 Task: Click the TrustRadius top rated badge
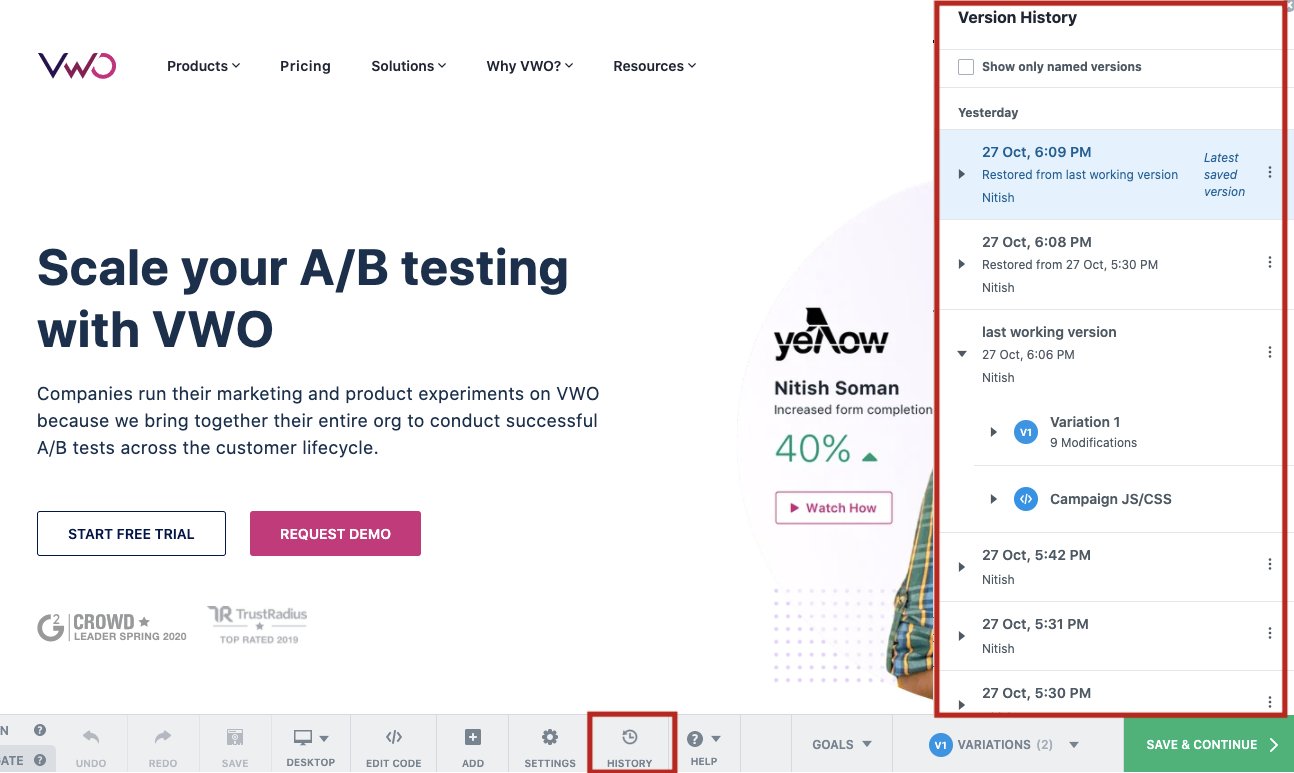[x=258, y=625]
